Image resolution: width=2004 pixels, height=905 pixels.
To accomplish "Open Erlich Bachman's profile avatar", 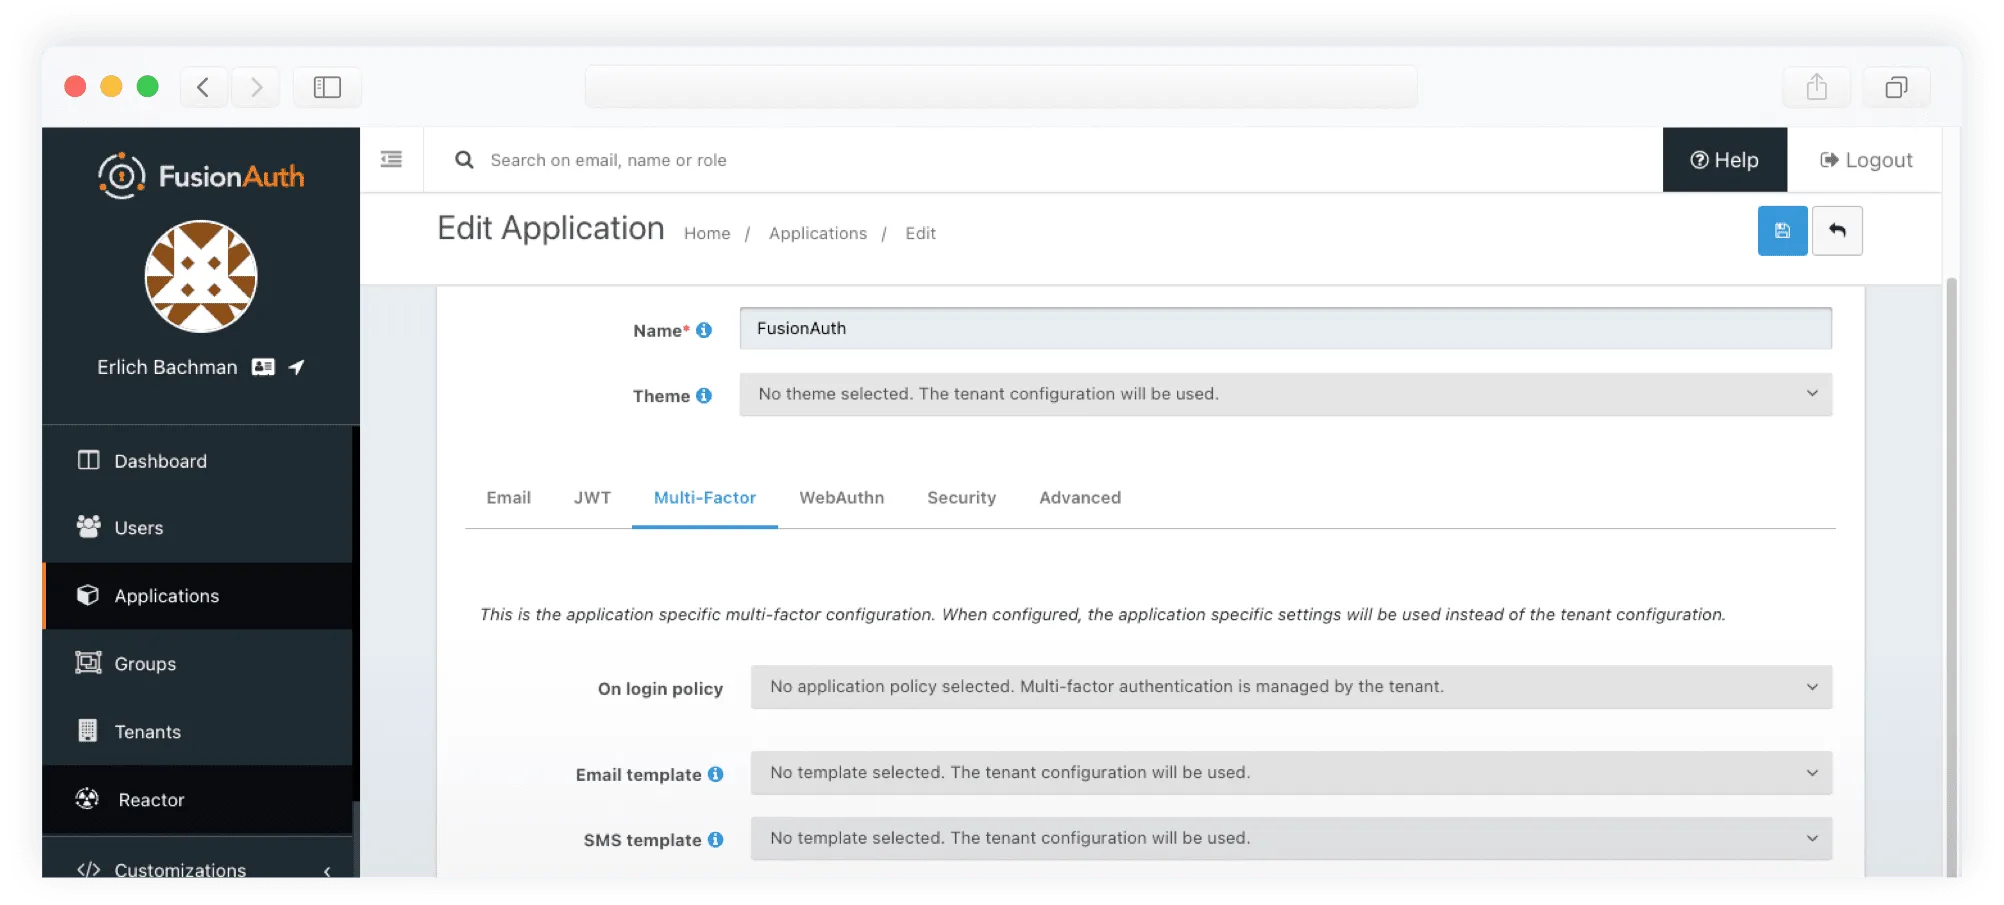I will pyautogui.click(x=201, y=276).
